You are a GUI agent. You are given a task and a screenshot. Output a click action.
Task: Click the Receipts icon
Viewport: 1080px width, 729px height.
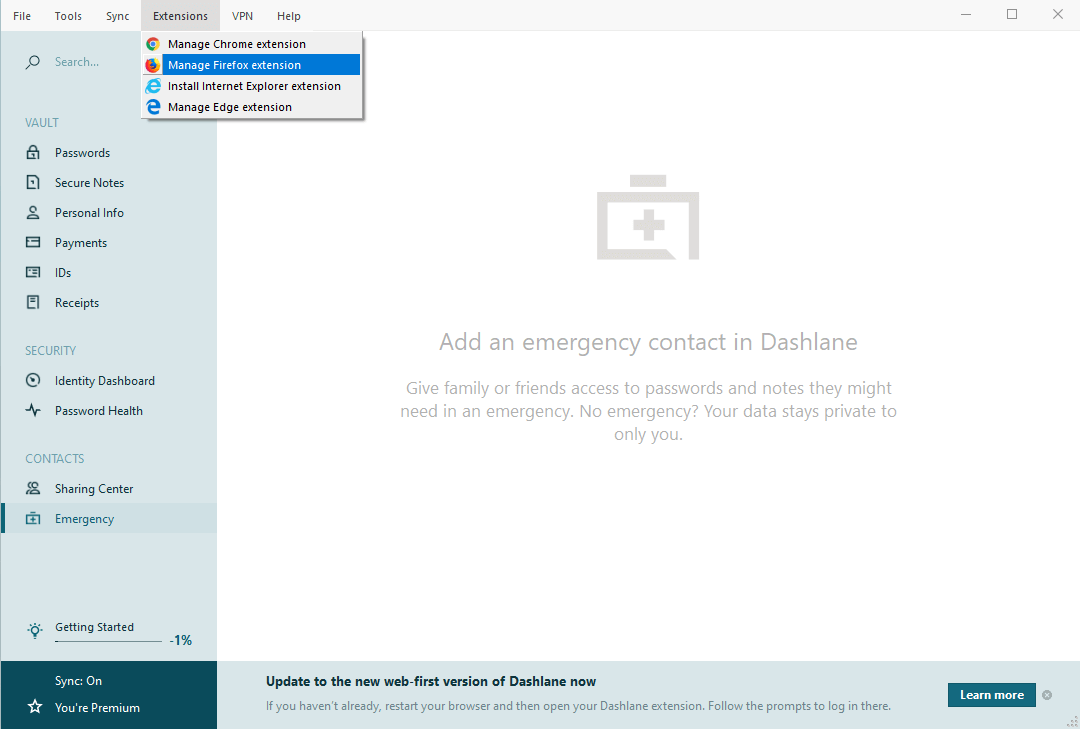[x=33, y=302]
